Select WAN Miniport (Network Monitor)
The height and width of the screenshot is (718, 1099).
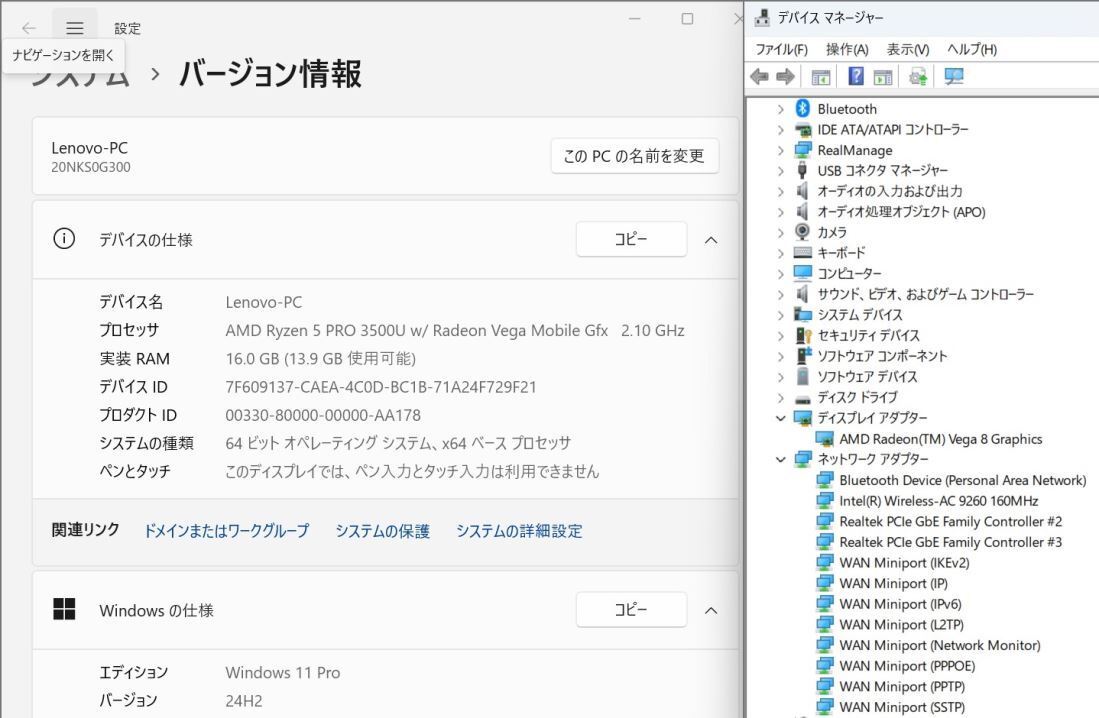pos(940,645)
